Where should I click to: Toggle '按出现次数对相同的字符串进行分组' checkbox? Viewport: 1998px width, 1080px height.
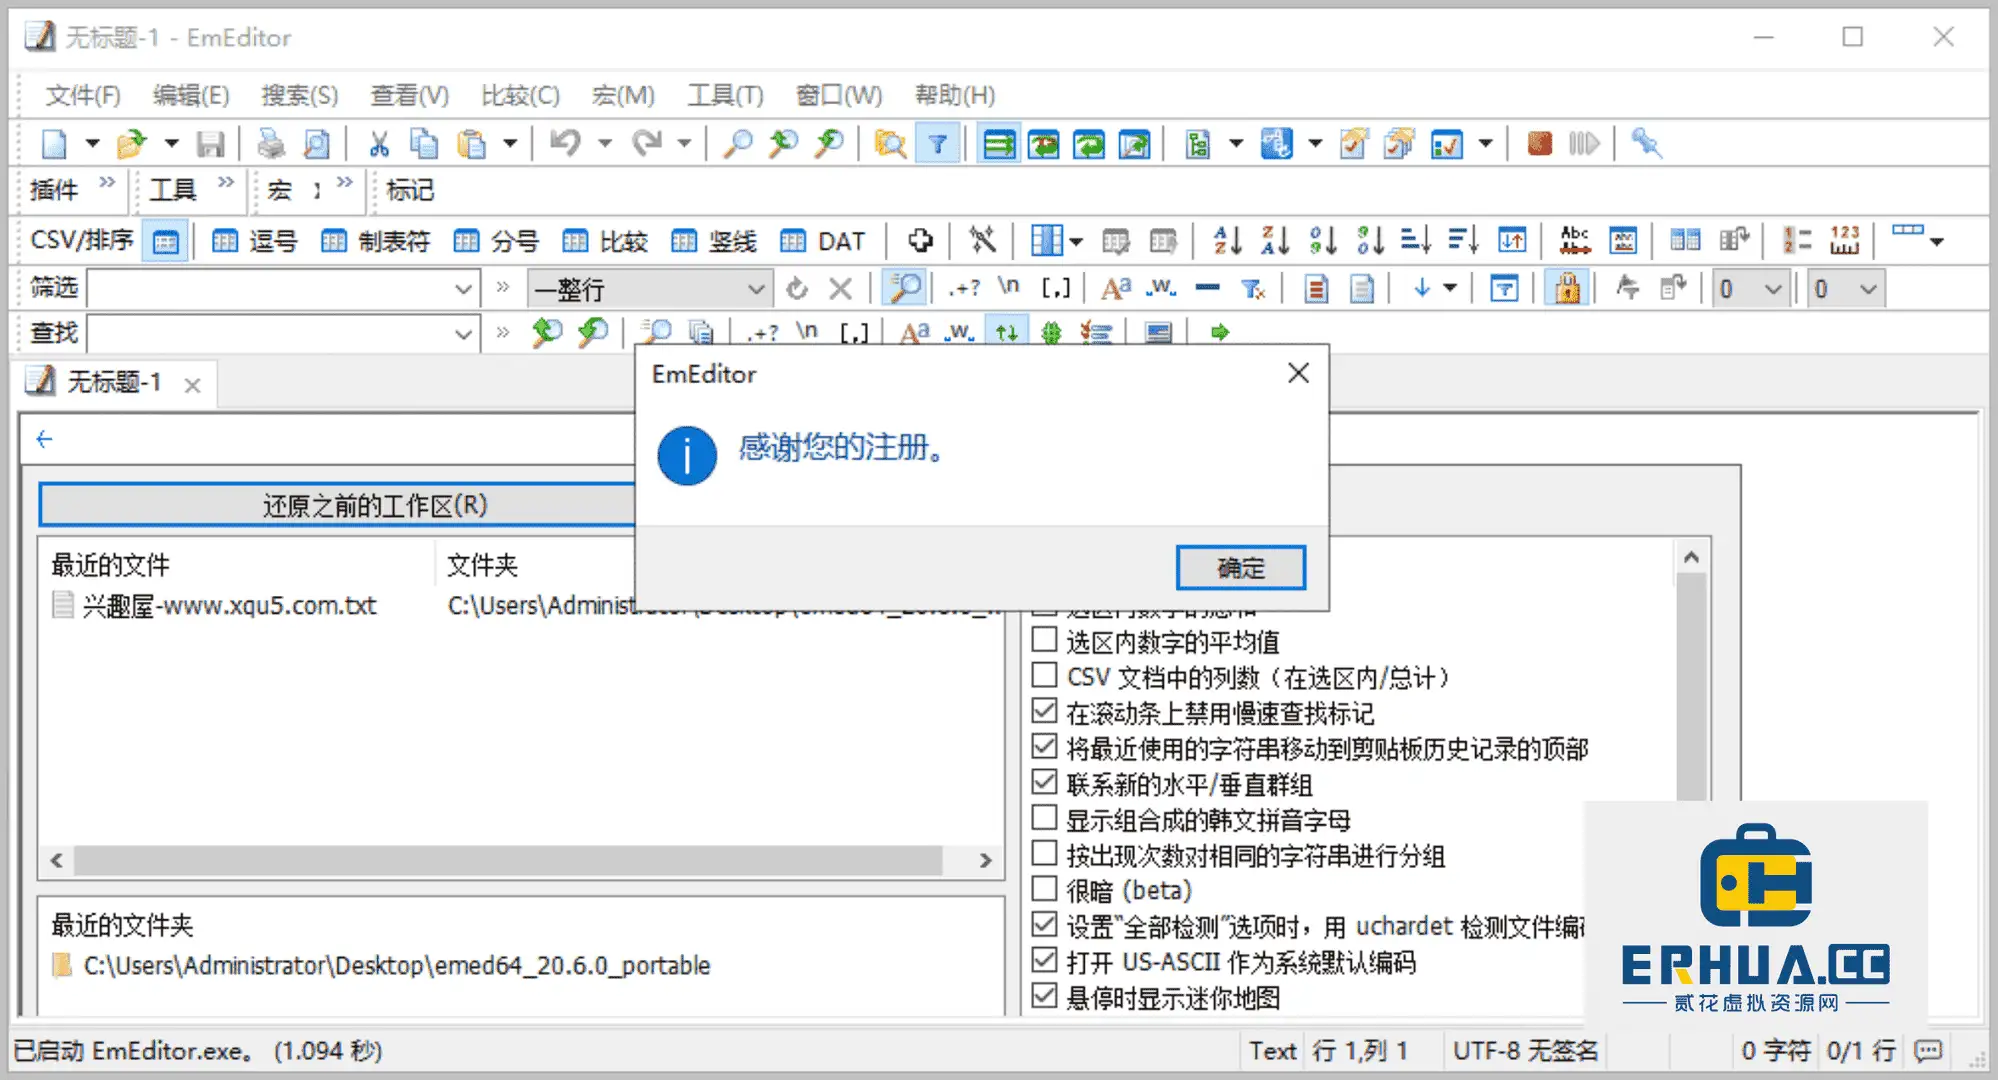[x=1044, y=854]
